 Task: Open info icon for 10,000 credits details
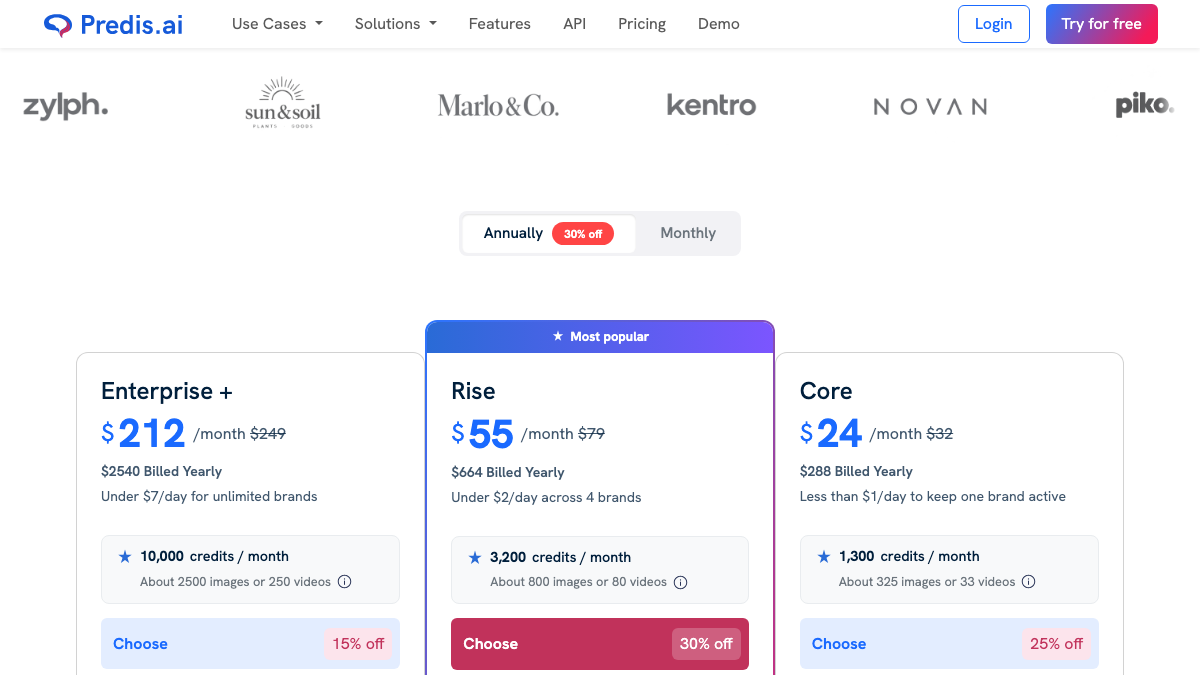click(345, 582)
